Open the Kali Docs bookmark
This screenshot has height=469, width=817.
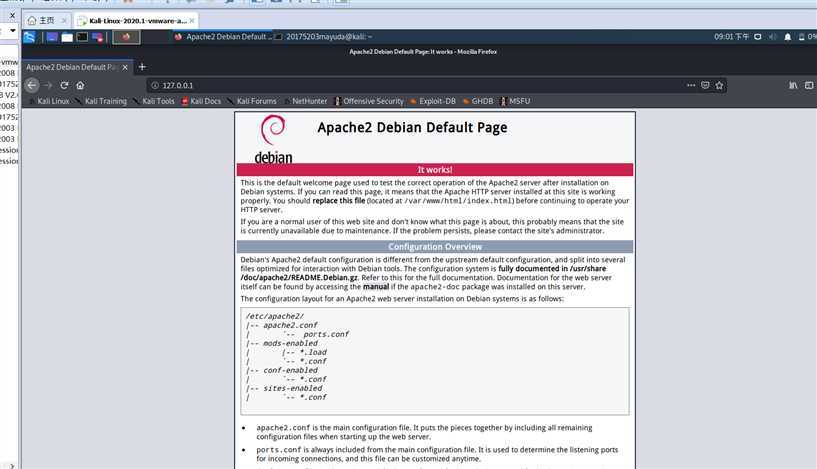[201, 101]
